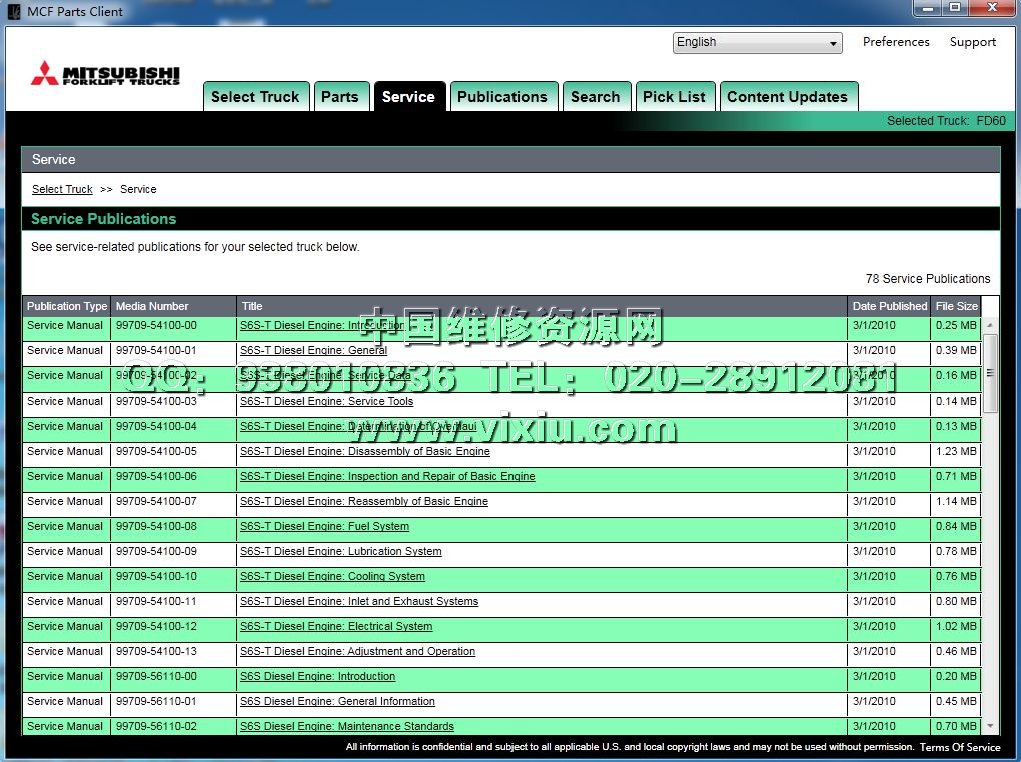Open S6S-T Diesel Engine: General manual
Image resolution: width=1021 pixels, height=762 pixels.
(x=313, y=351)
